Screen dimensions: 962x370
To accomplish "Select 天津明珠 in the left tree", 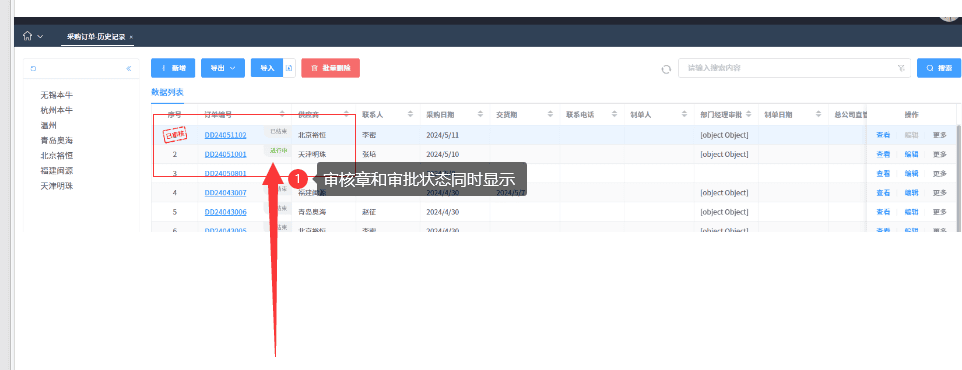I will coord(56,185).
